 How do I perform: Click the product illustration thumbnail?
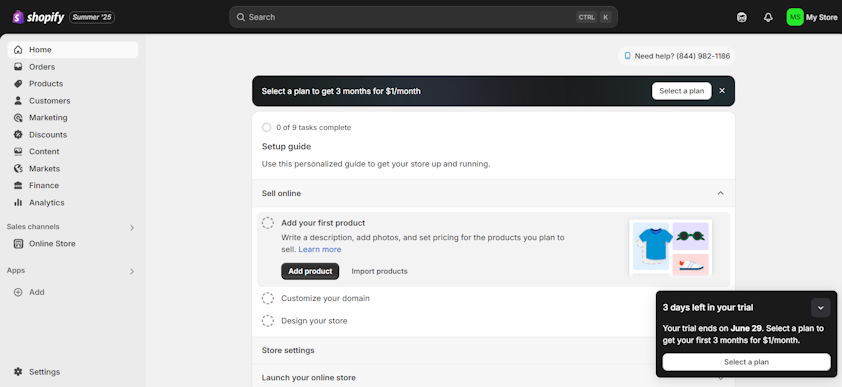[x=671, y=247]
